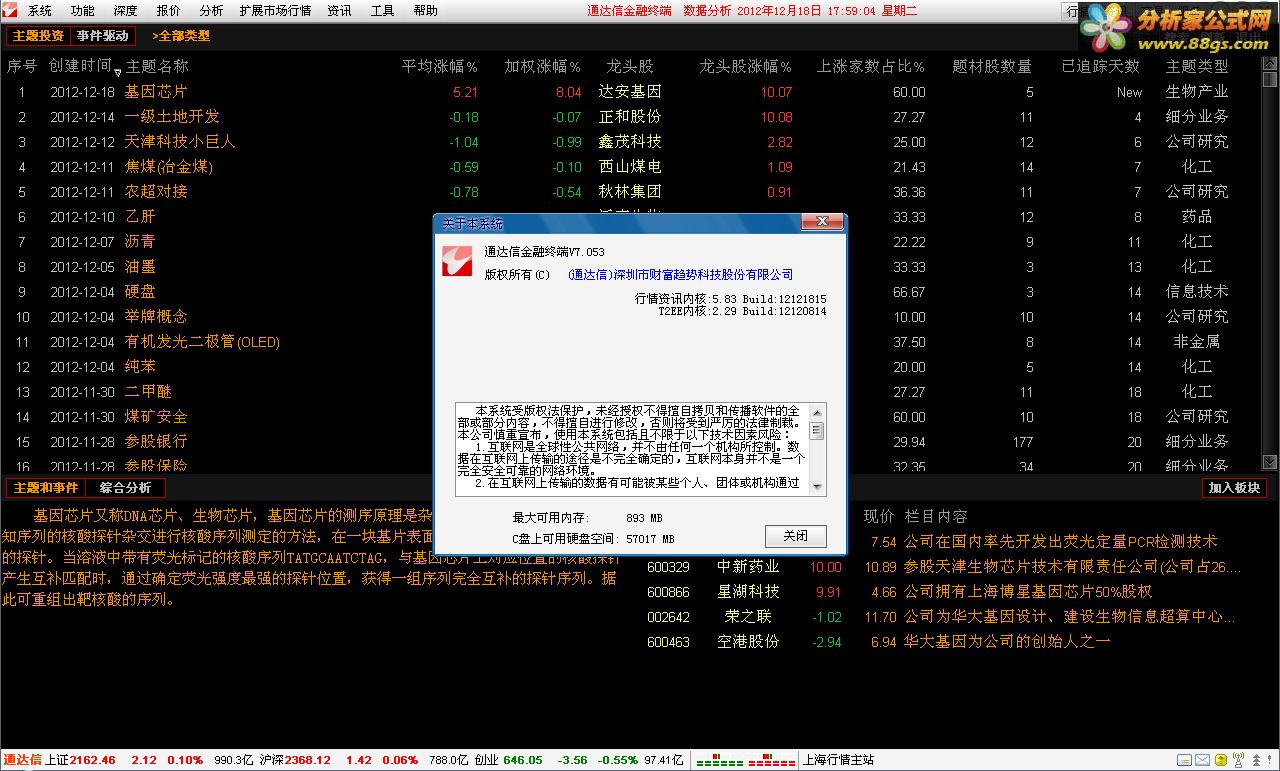Switch to the 主题投资 tab

38,36
